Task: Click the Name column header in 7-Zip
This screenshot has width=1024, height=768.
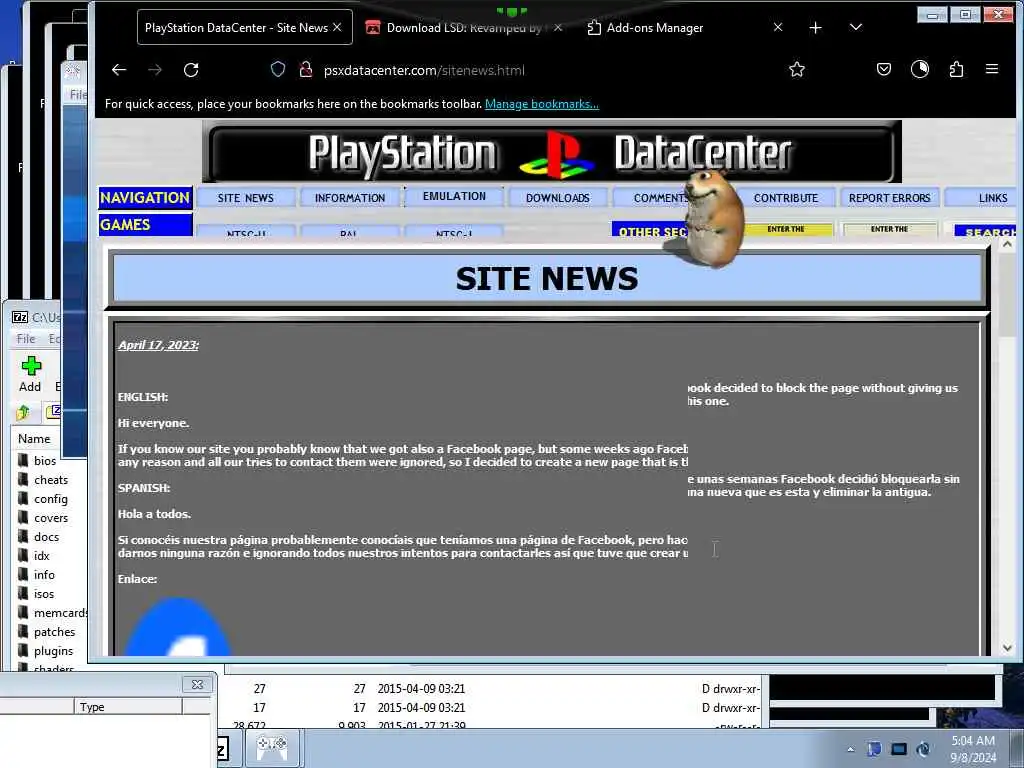Action: (x=35, y=439)
